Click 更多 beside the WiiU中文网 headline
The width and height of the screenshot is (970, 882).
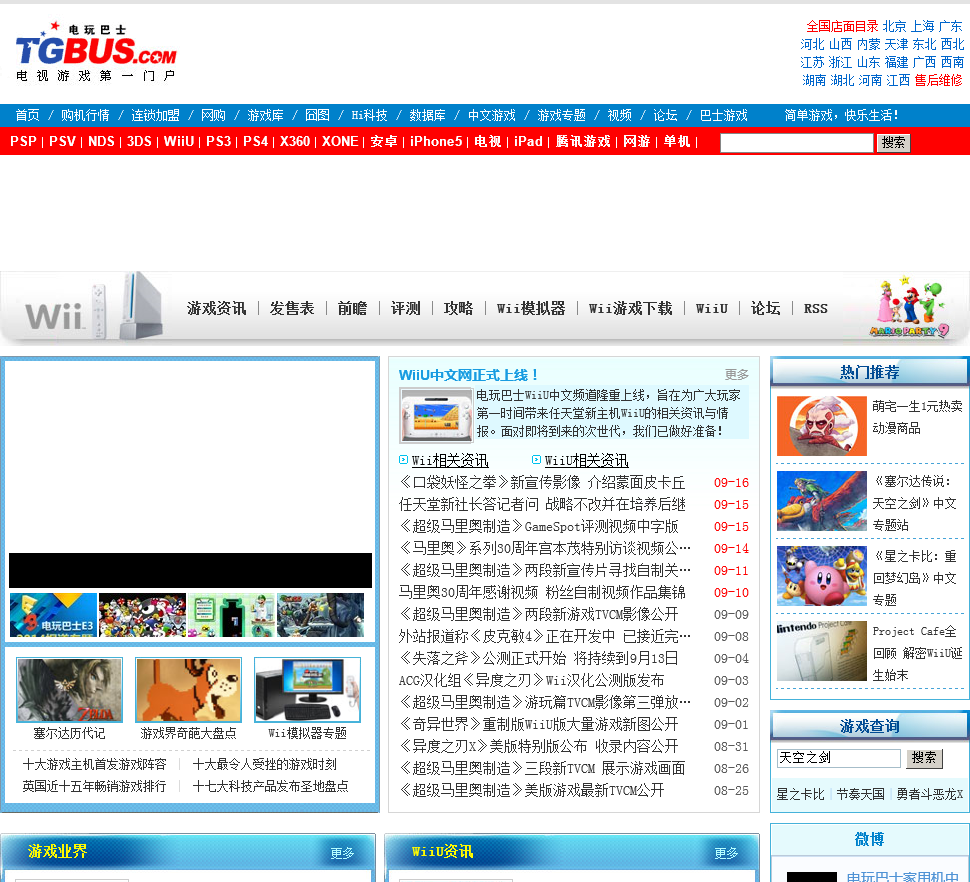point(737,374)
